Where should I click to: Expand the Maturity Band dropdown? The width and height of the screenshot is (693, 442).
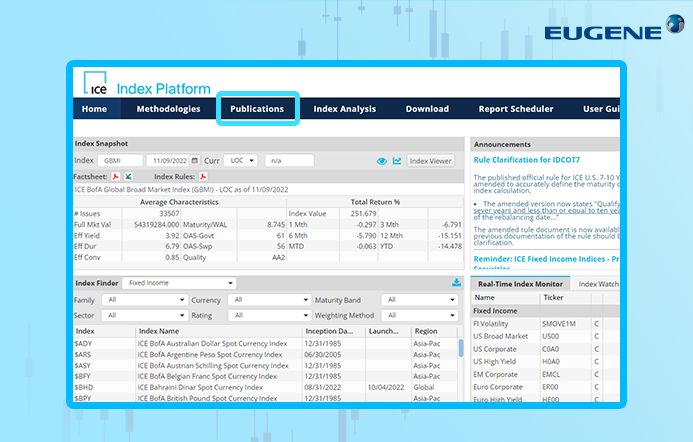tap(420, 300)
